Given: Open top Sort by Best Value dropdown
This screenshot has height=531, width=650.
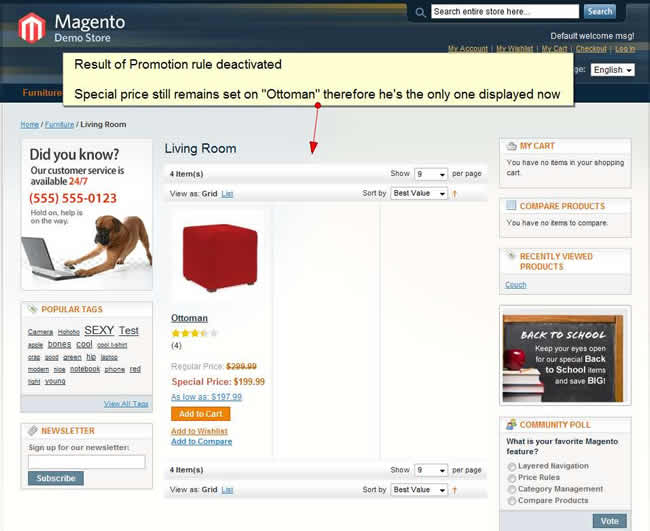Looking at the screenshot, I should tap(419, 193).
